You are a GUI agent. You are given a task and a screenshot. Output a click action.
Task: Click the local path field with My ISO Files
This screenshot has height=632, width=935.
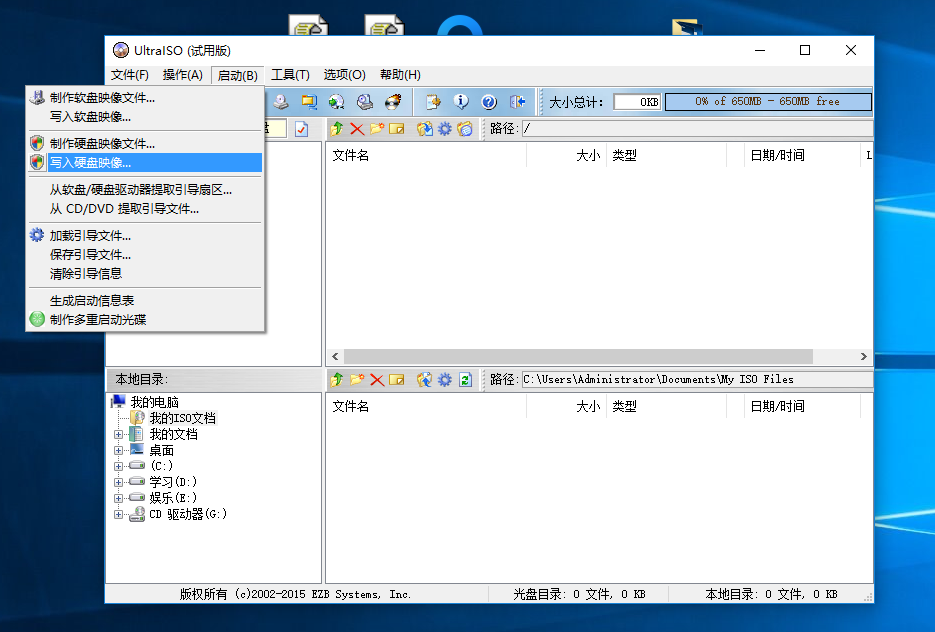tap(698, 380)
